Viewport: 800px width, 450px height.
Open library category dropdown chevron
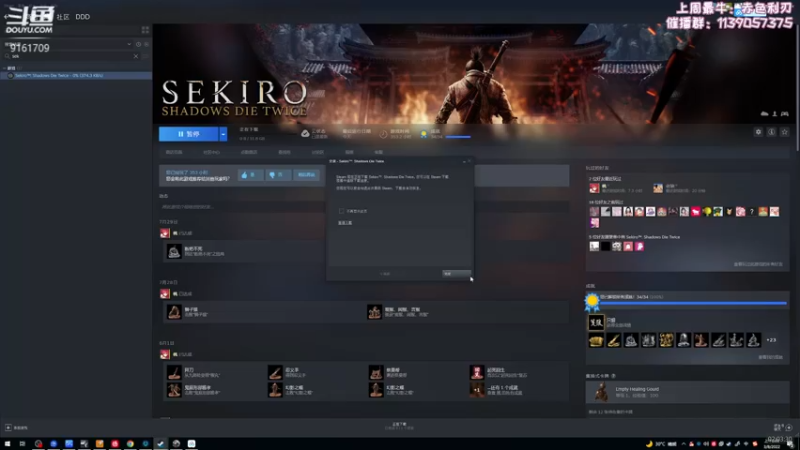point(129,44)
